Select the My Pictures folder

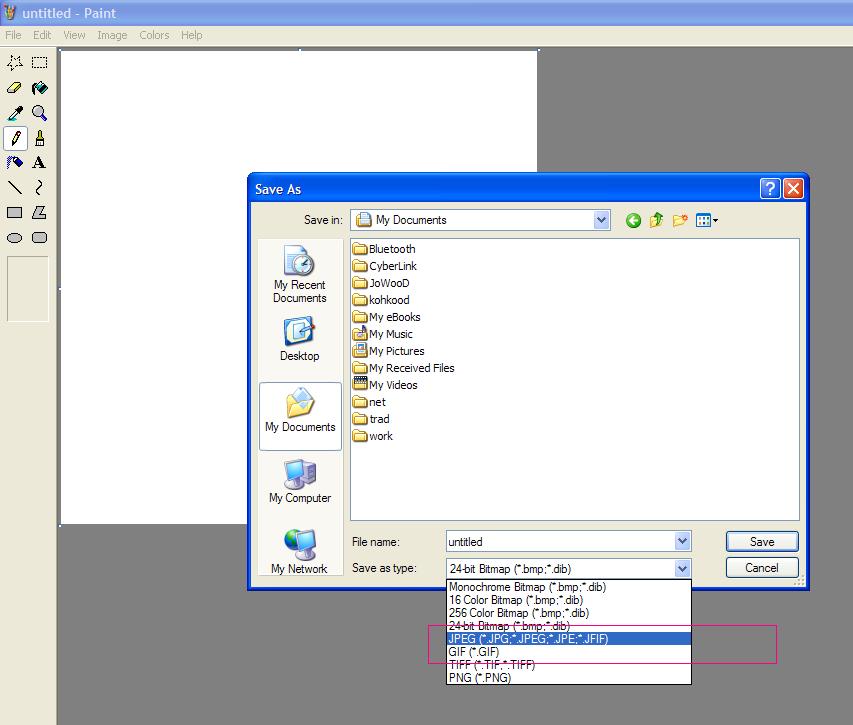[388, 351]
